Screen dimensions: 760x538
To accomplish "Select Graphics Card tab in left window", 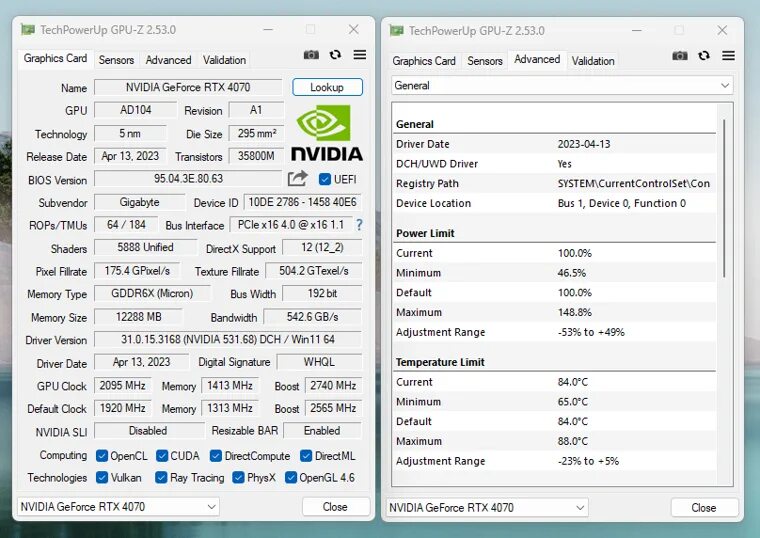I will 55,59.
